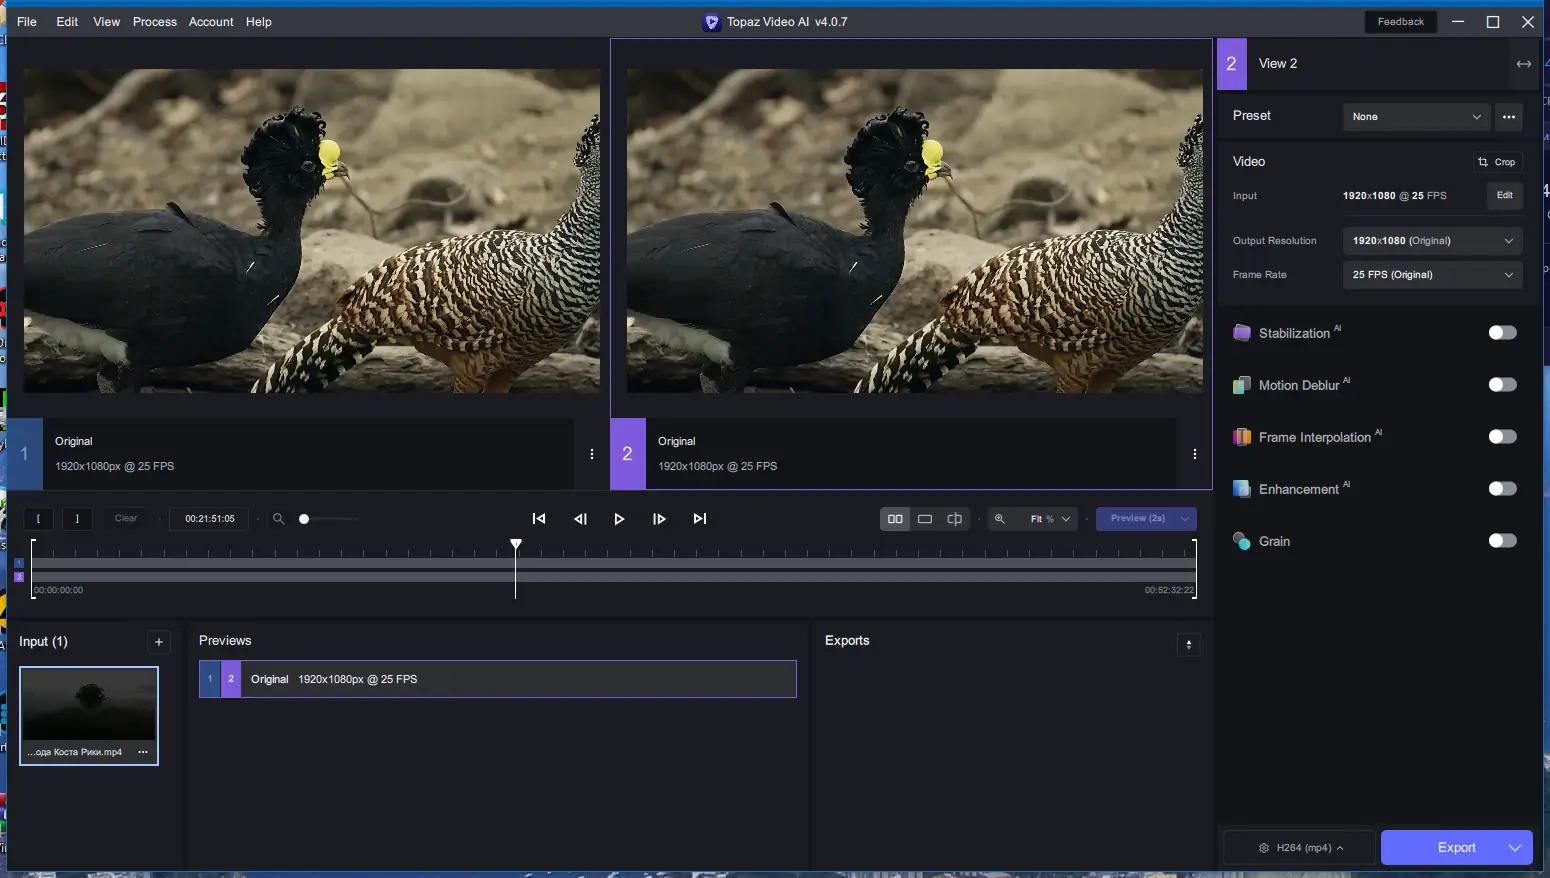Enable the Stabilization AI toggle
The height and width of the screenshot is (878, 1550).
pyautogui.click(x=1502, y=332)
